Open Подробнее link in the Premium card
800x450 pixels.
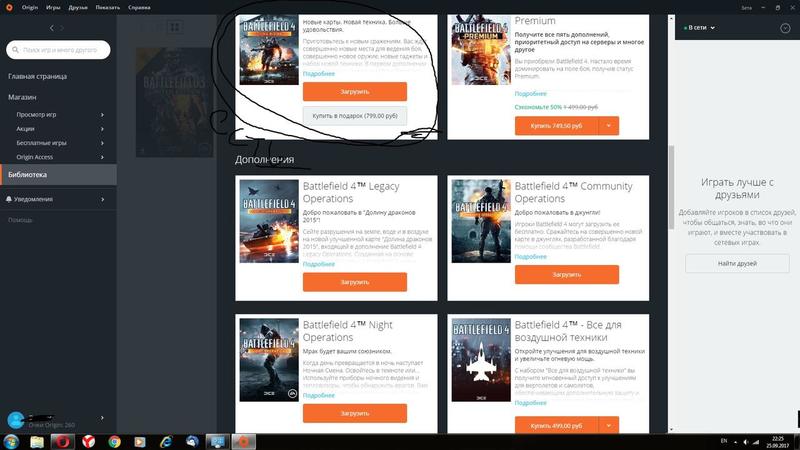click(531, 94)
